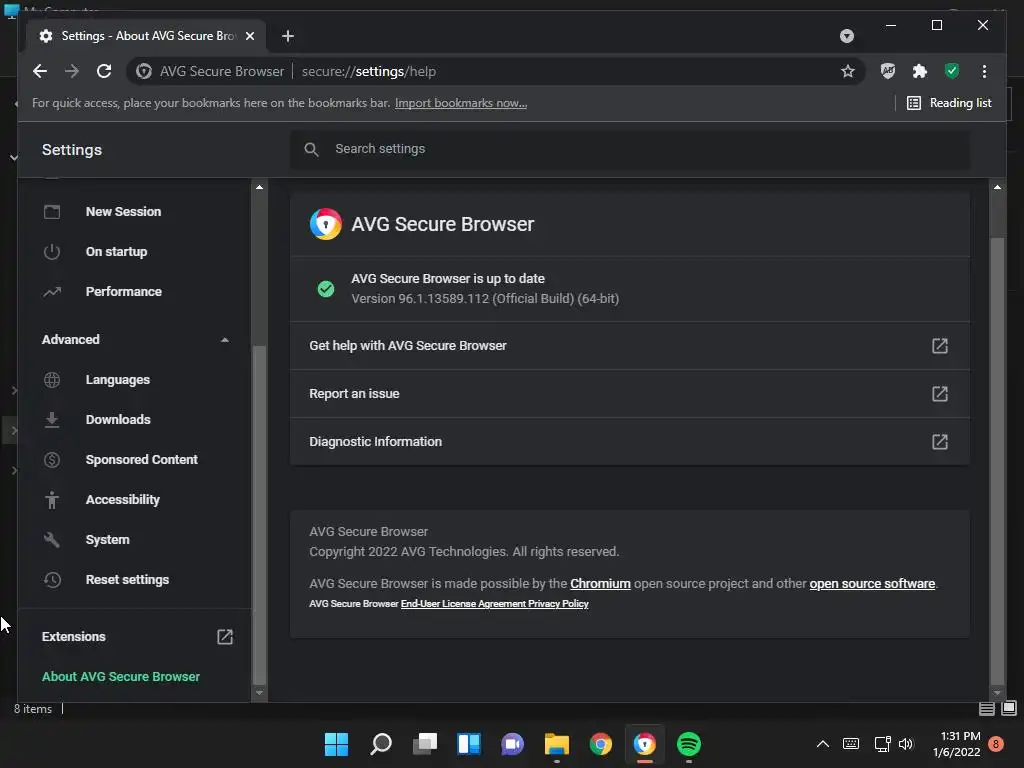Open a new tab with the plus button
Image resolution: width=1024 pixels, height=768 pixels.
(288, 36)
